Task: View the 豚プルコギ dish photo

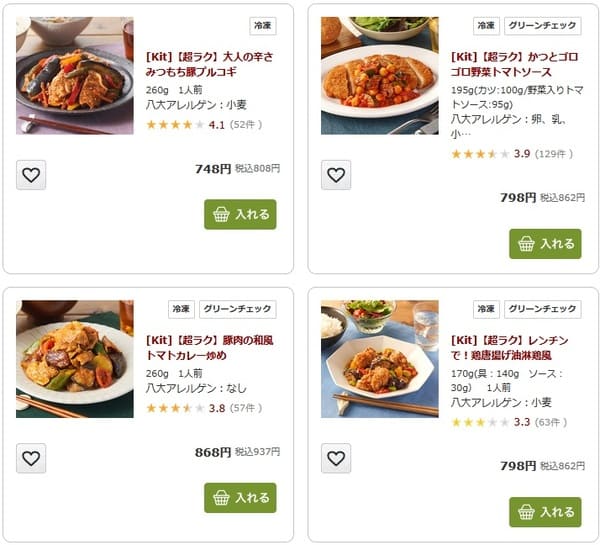Action: 75,75
